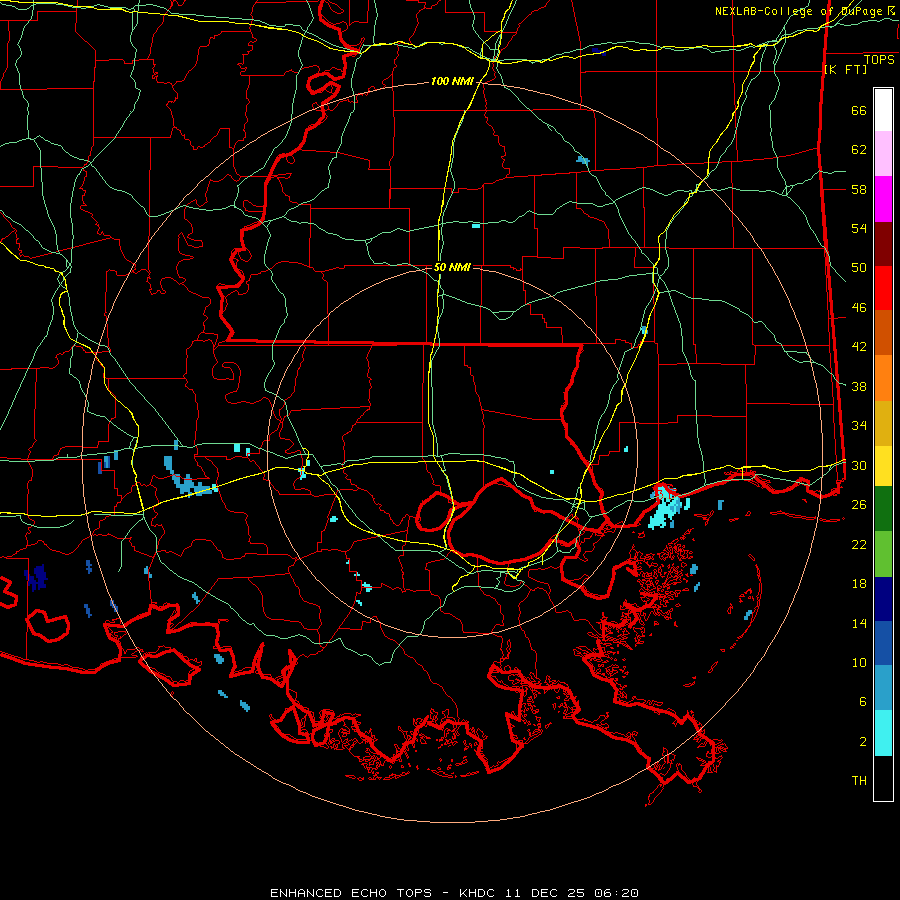Select the dark green legend swatch
900x900 pixels.
click(x=883, y=508)
